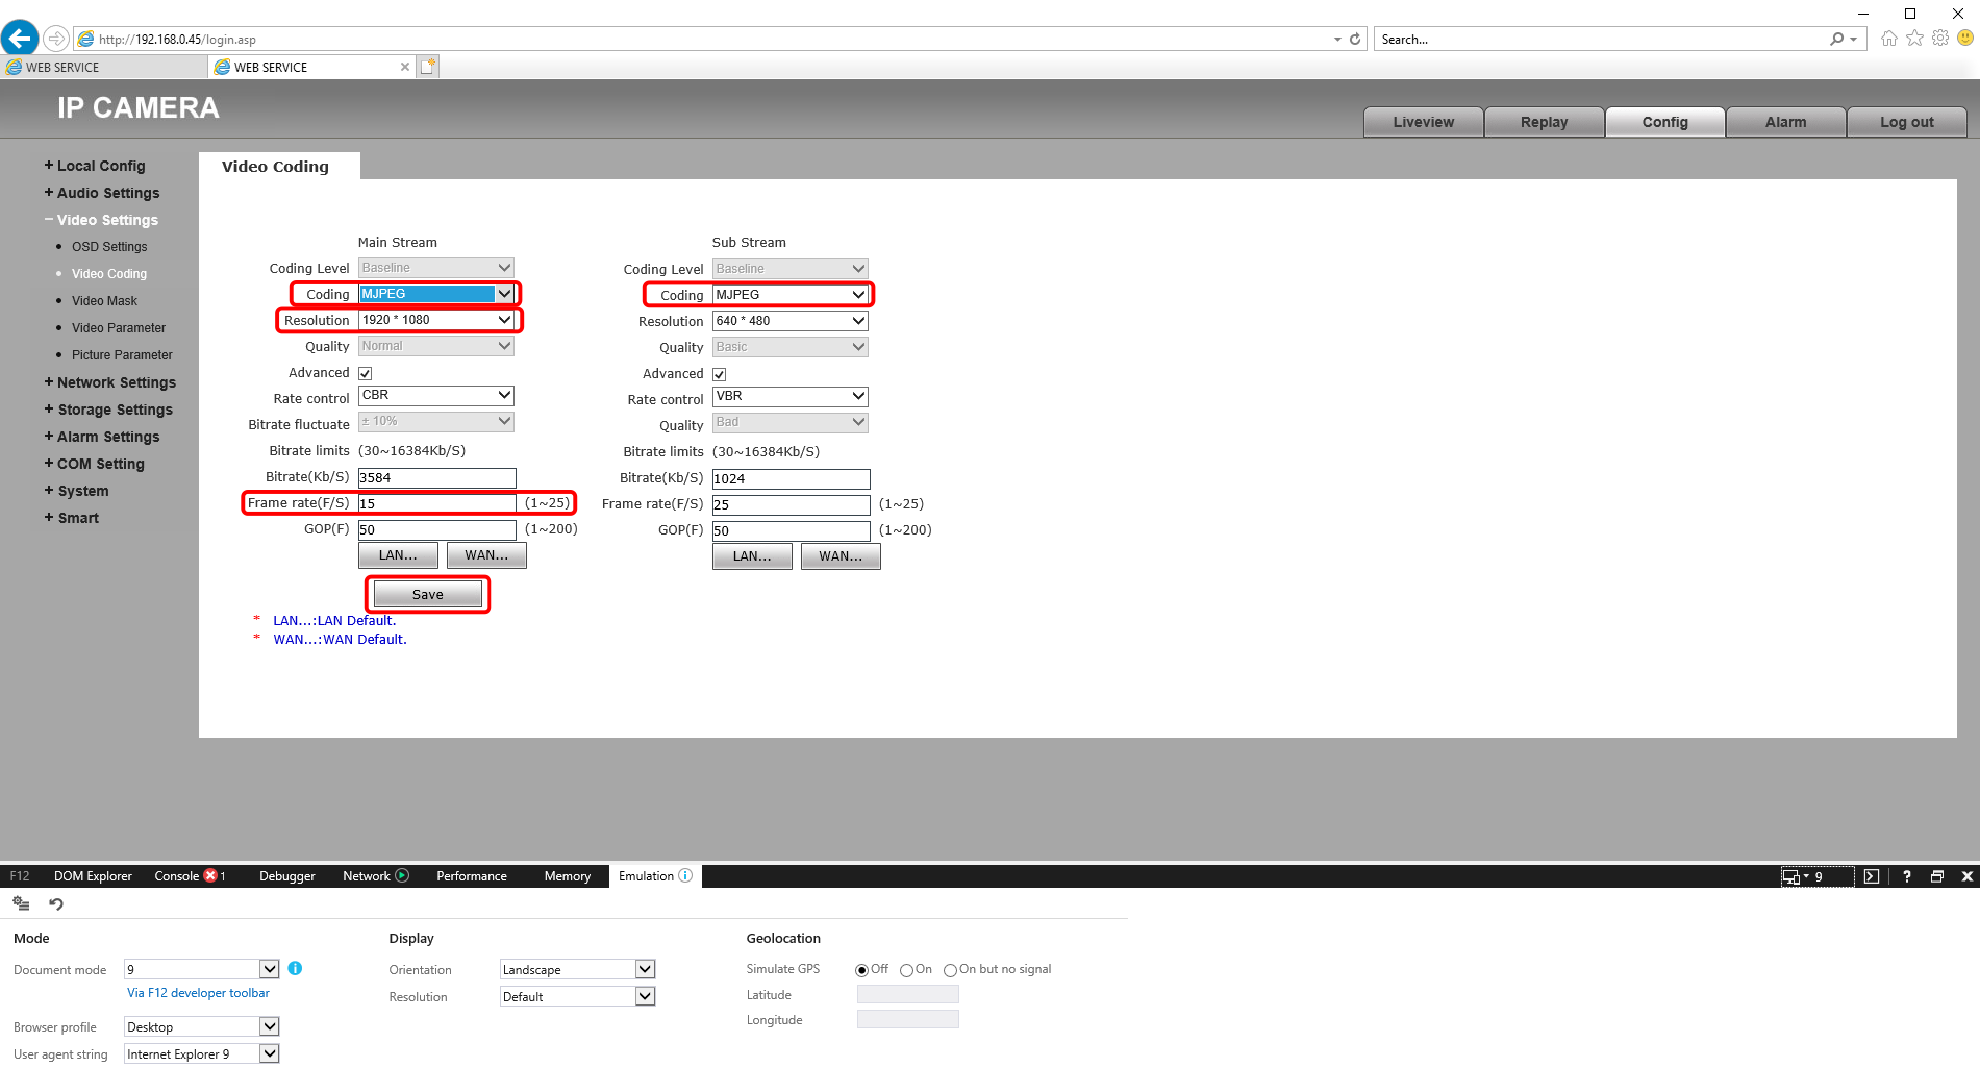Click the document mode info icon
Viewport: 1980px width, 1067px height.
coord(295,968)
